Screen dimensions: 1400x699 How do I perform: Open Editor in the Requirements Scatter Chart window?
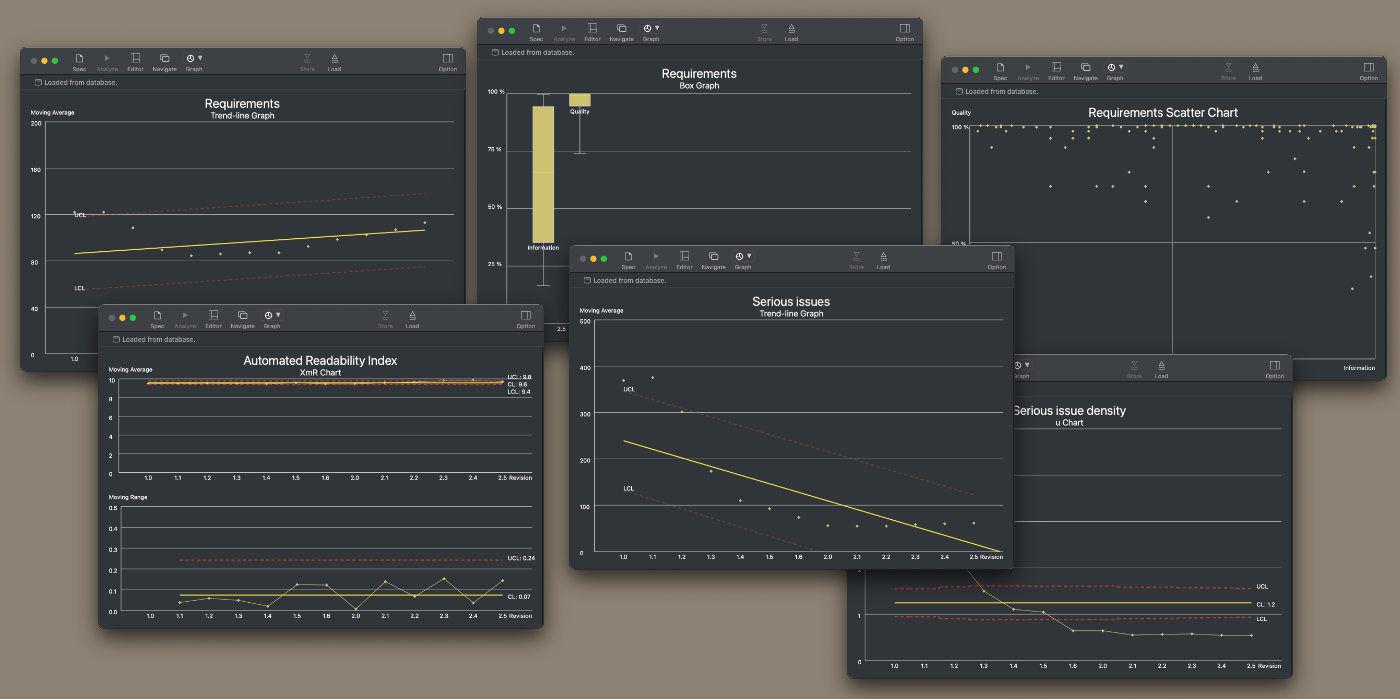(1056, 71)
